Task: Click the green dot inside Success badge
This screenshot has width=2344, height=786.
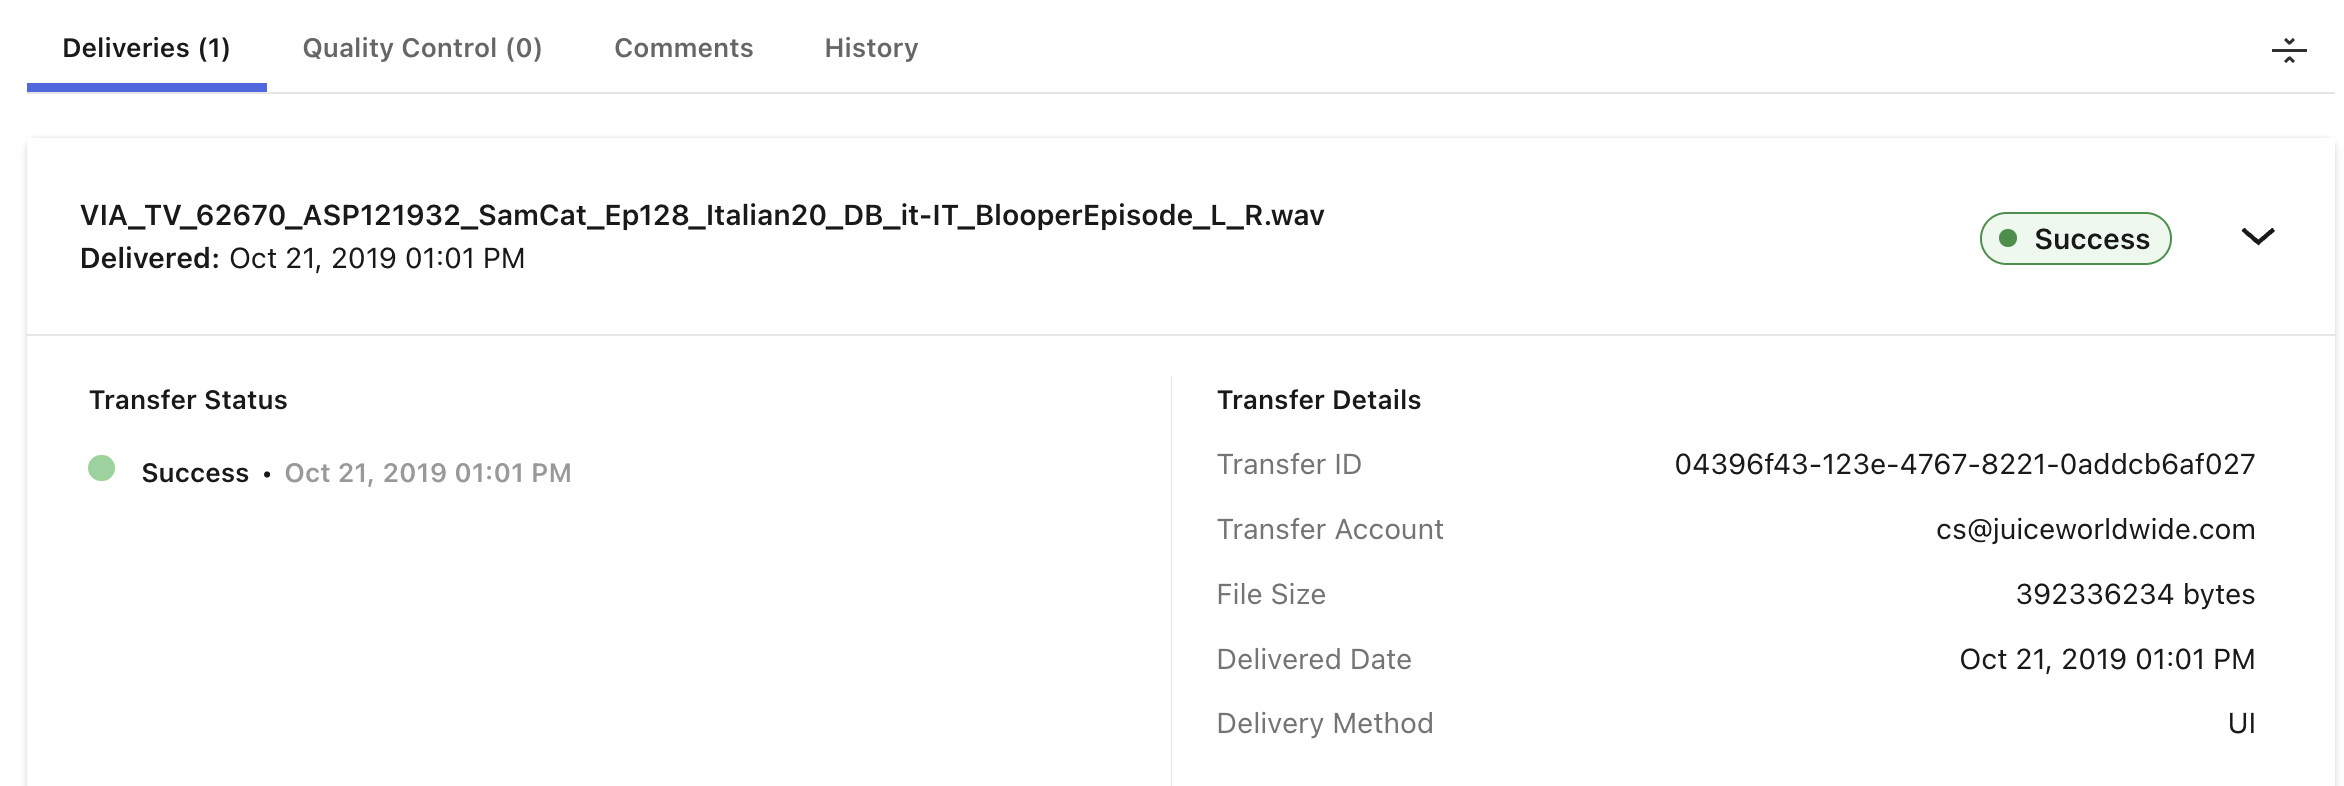Action: 2007,238
